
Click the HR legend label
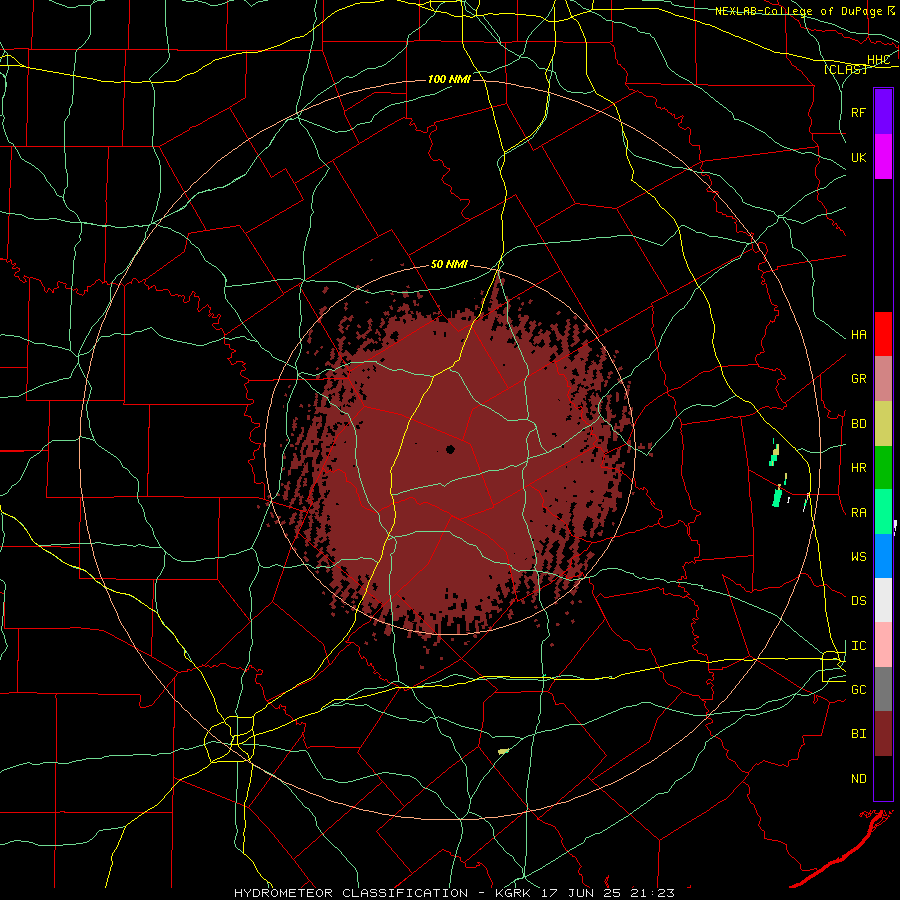point(858,468)
